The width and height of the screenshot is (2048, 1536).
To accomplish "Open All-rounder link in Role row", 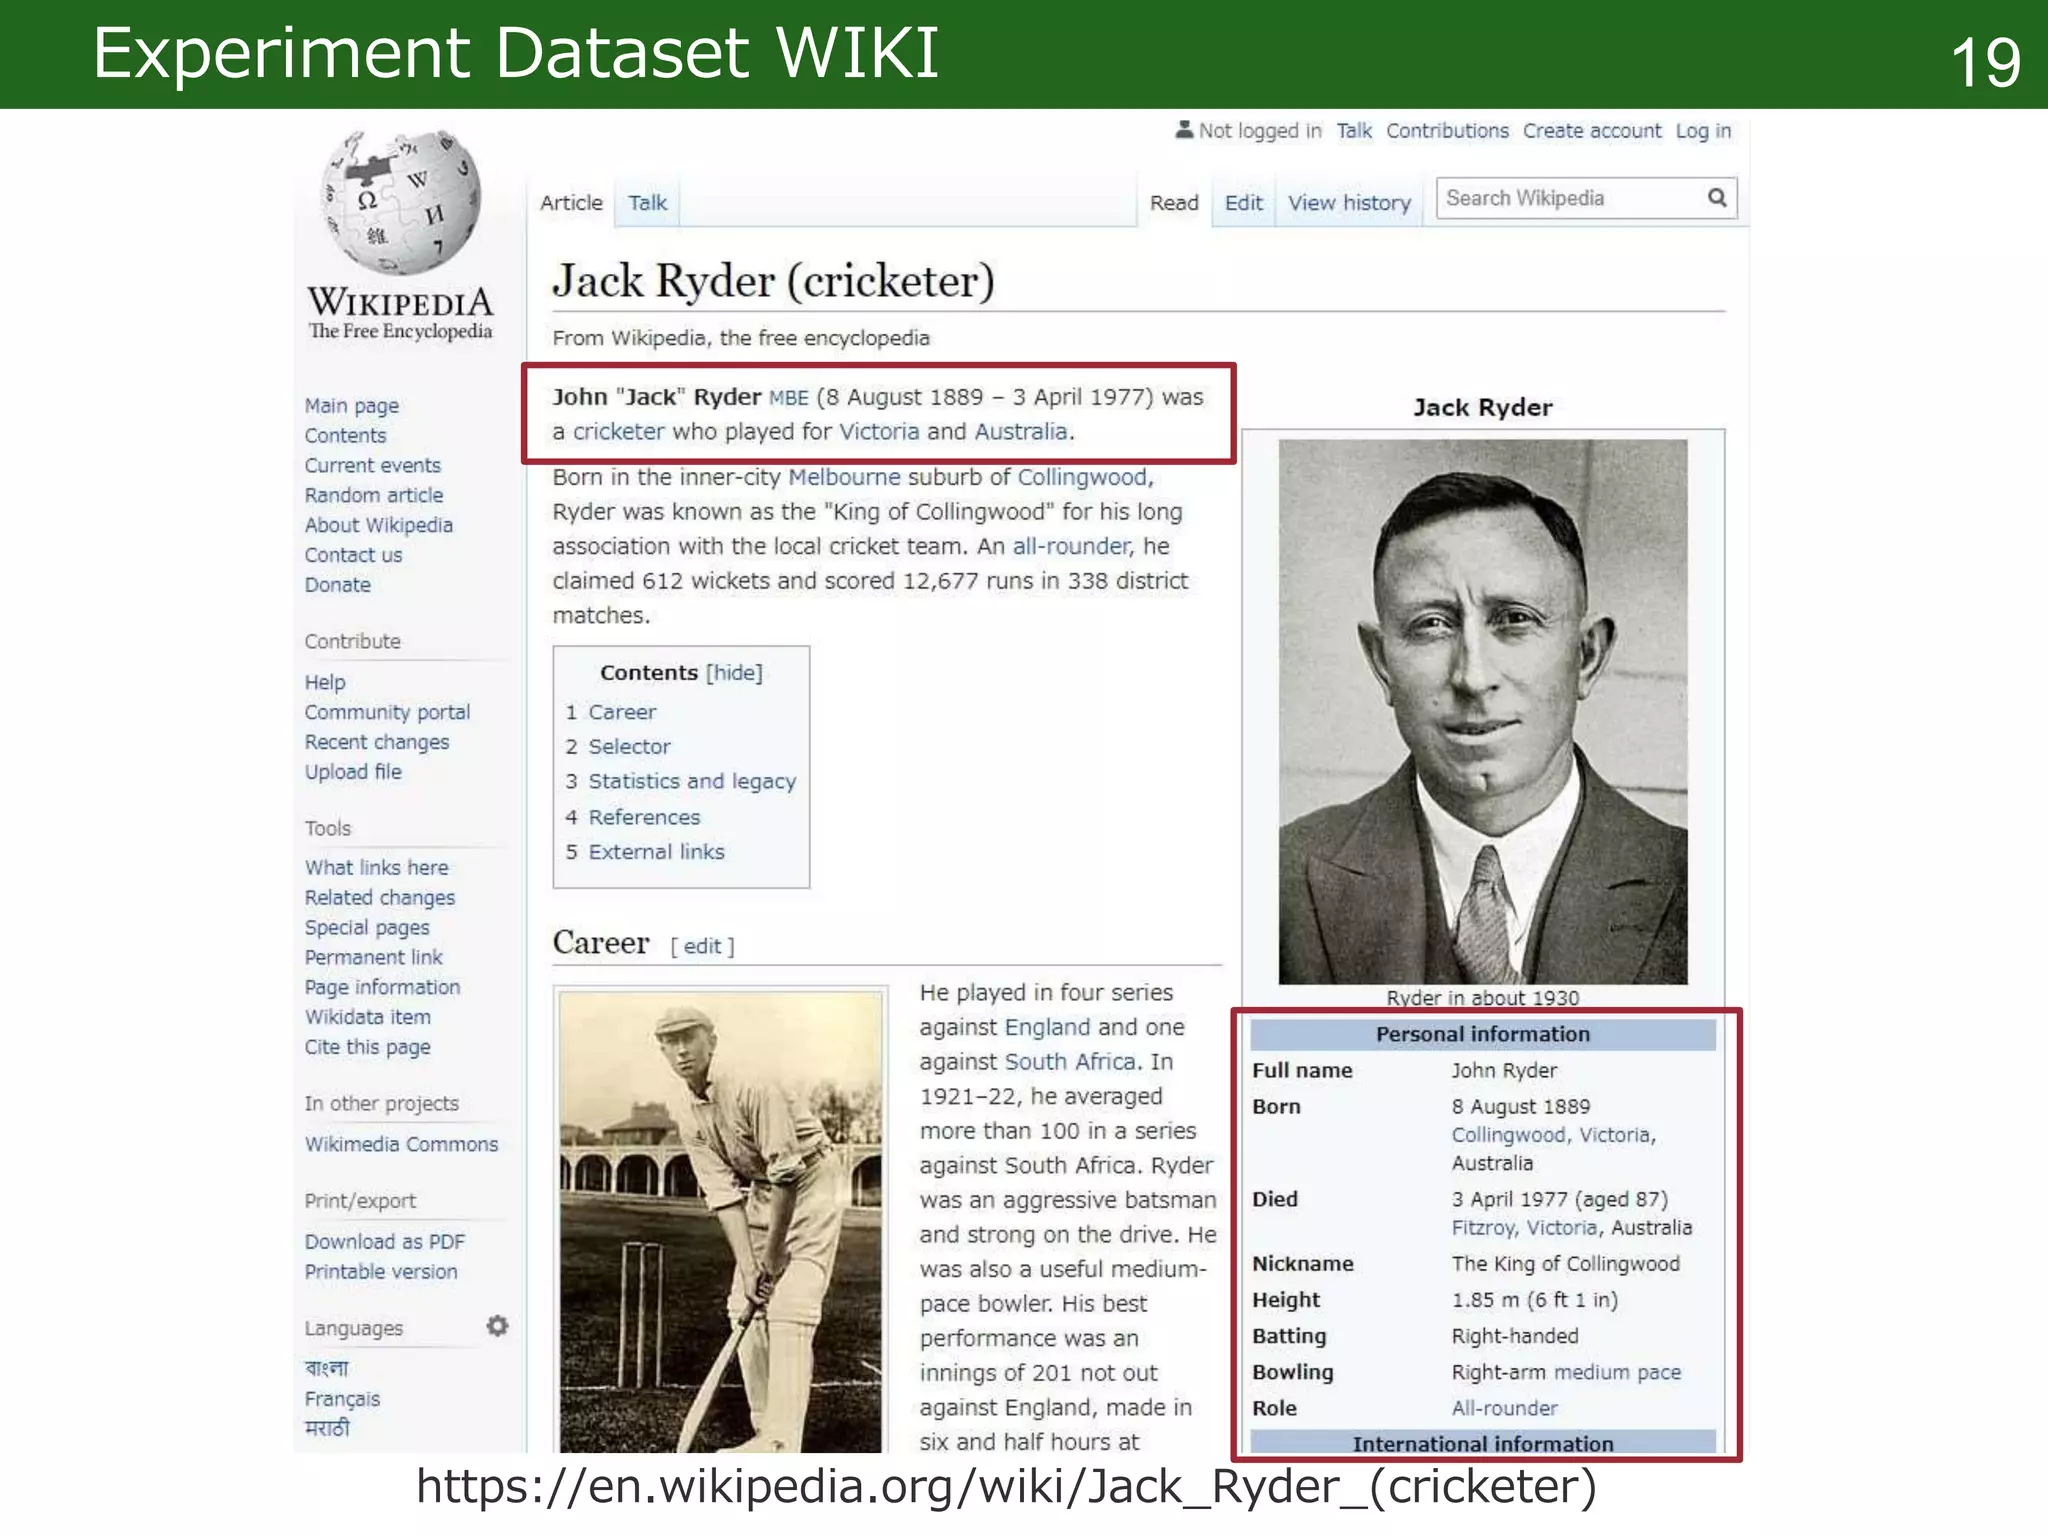I will click(1504, 1409).
